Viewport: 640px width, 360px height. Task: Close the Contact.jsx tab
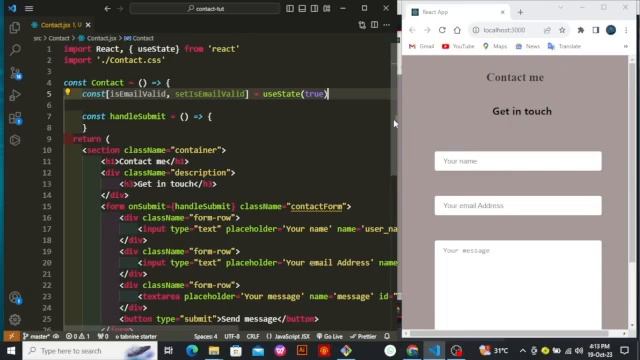[88, 25]
